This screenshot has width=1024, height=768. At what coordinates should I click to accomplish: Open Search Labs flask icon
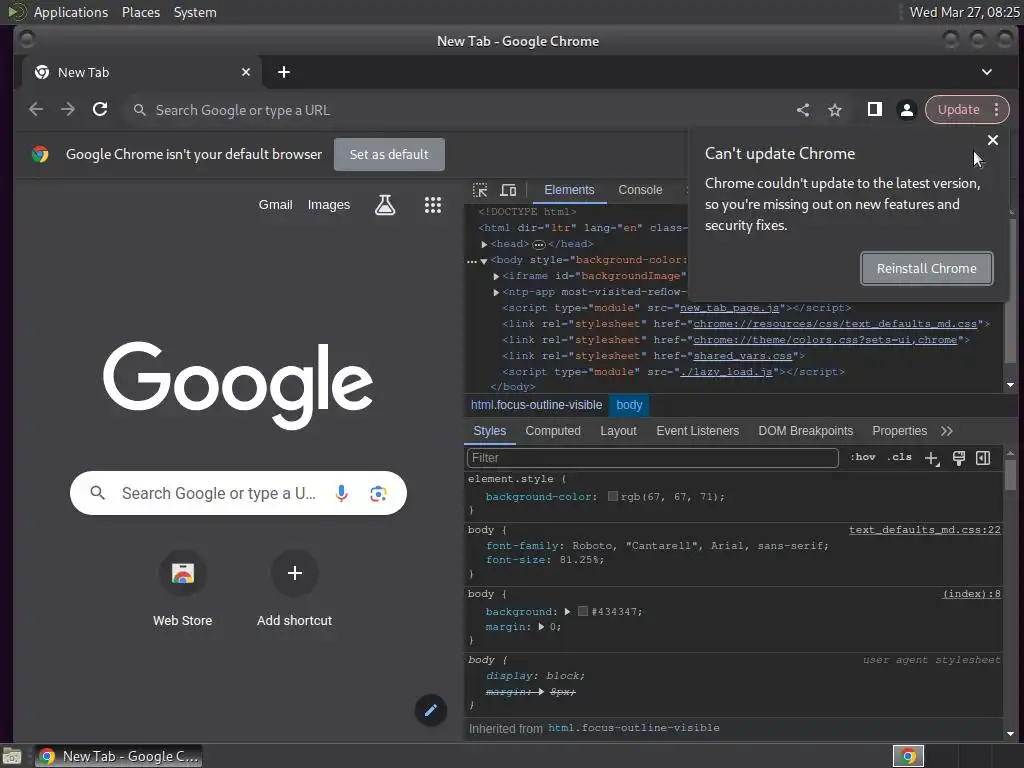pyautogui.click(x=385, y=205)
